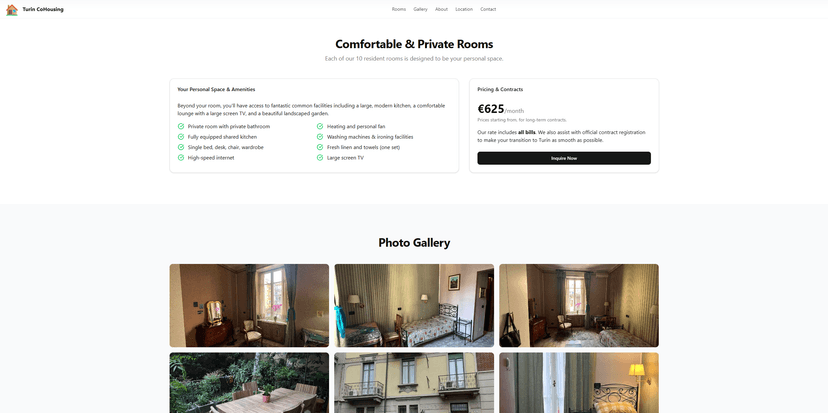Select About in the navigation bar
The height and width of the screenshot is (413, 828).
(x=441, y=9)
